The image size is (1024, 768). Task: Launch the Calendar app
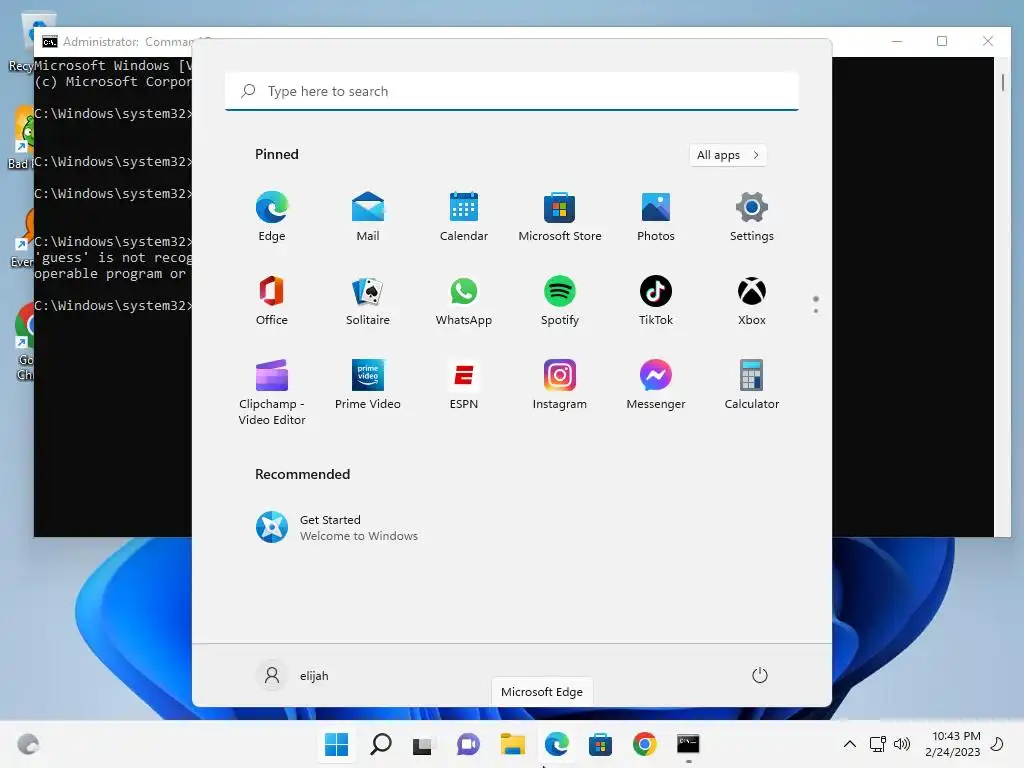click(464, 217)
